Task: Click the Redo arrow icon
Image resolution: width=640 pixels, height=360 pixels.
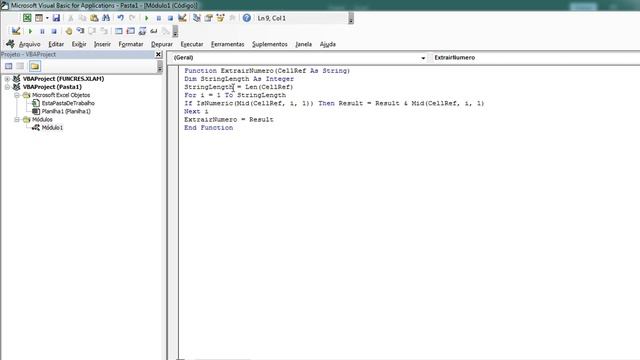Action: point(132,18)
